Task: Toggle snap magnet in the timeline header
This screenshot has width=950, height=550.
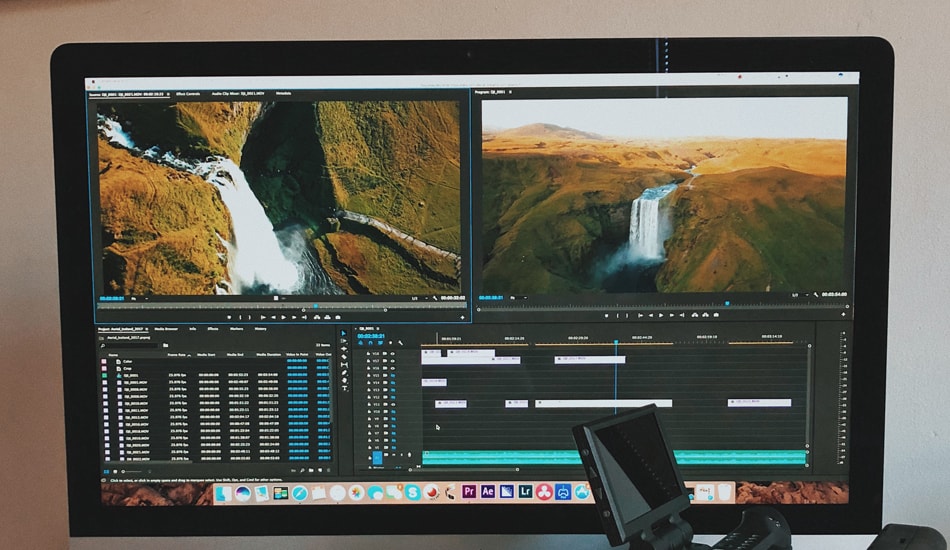Action: tap(370, 343)
